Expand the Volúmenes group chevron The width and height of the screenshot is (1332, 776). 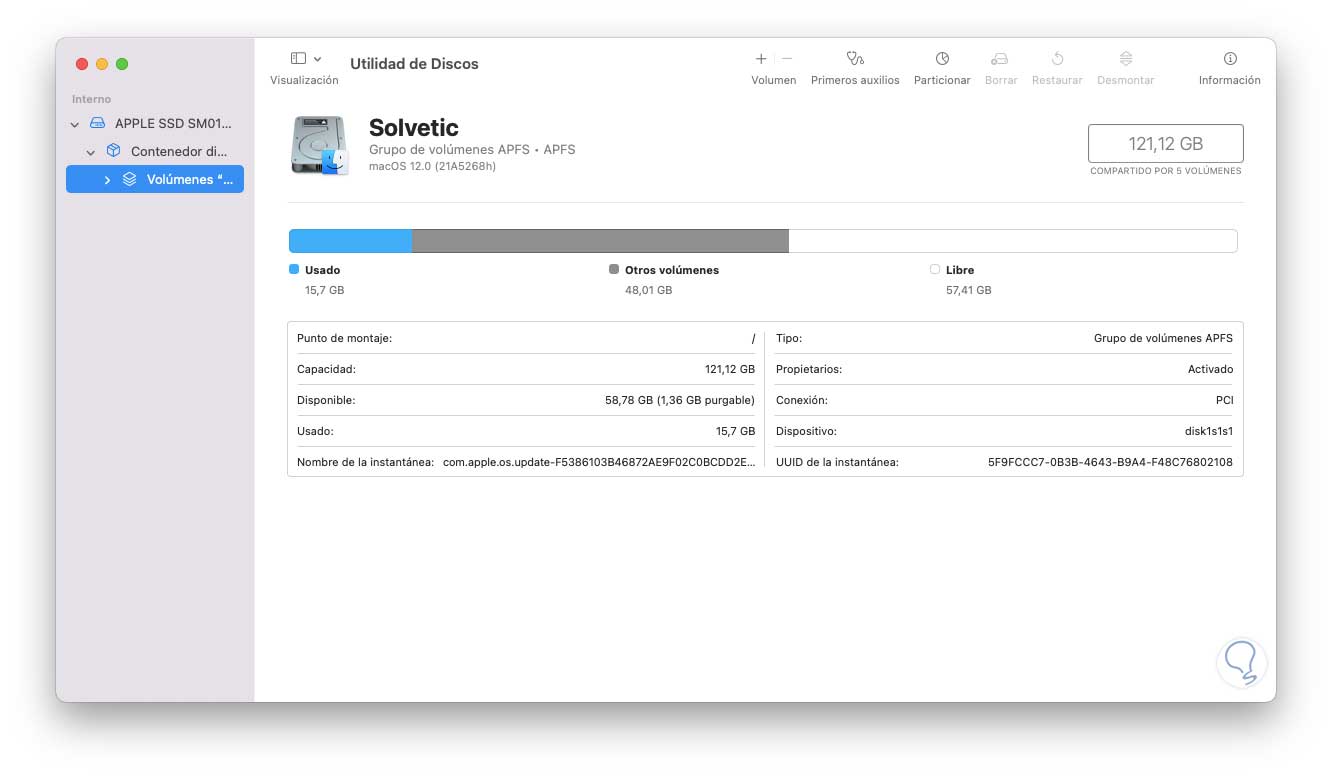click(x=107, y=180)
